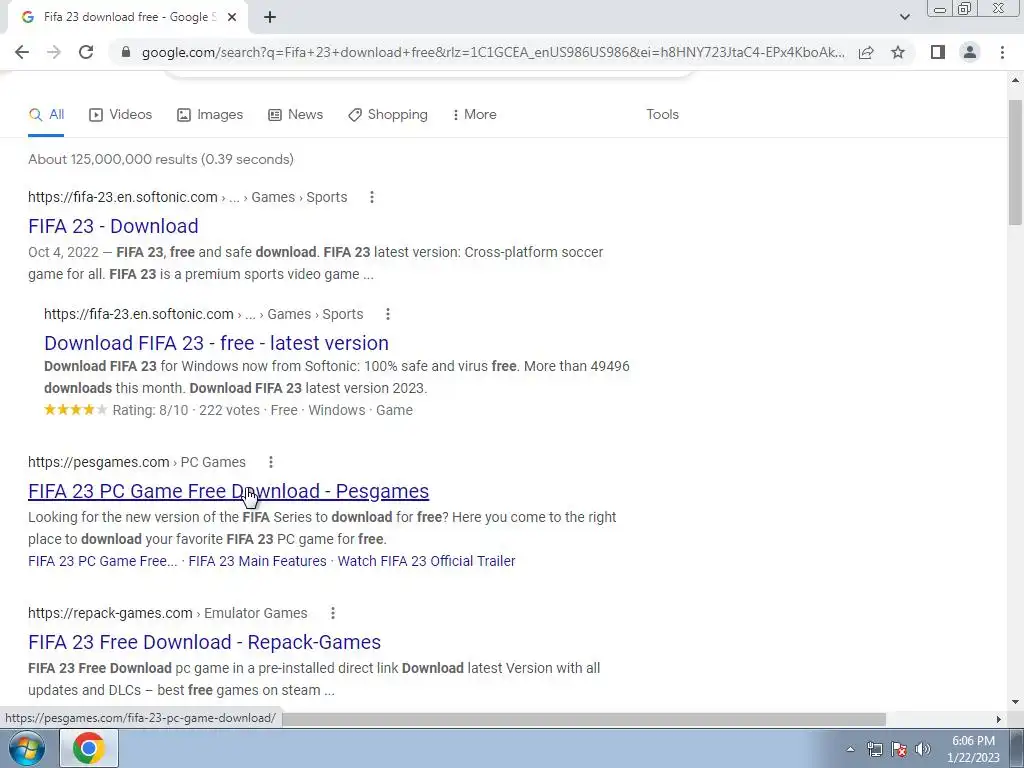Click the About 125,000,000 results text
Viewport: 1024px width, 768px height.
pos(161,159)
